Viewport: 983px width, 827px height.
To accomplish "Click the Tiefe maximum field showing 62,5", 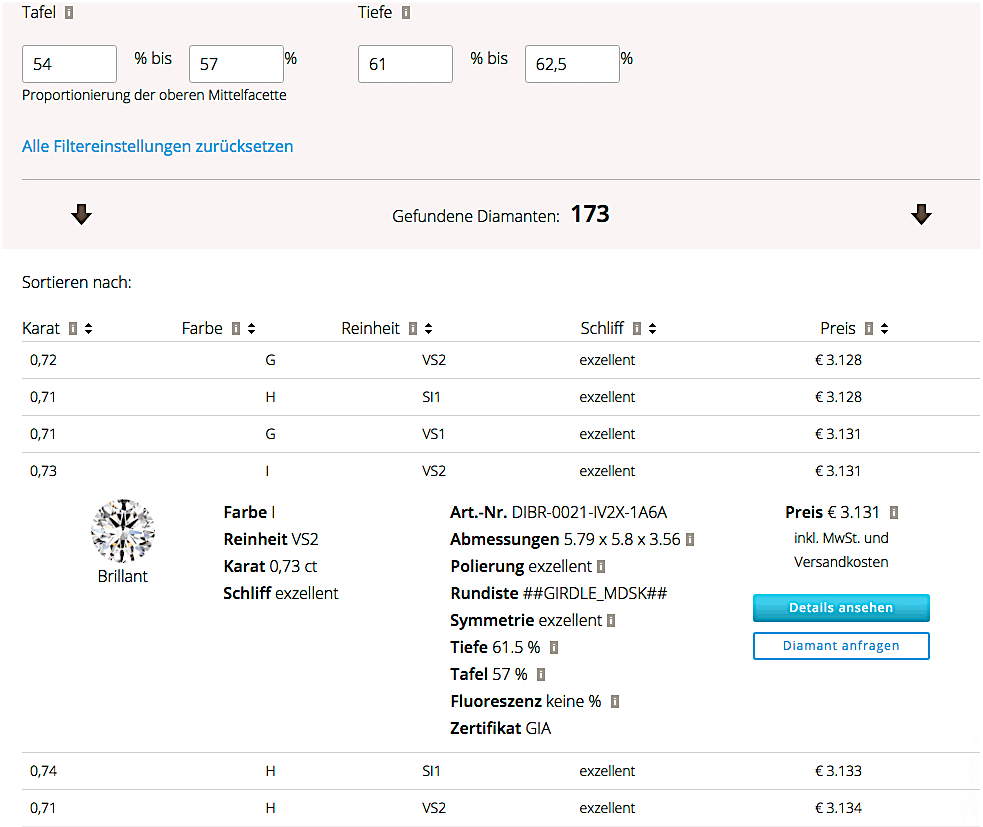I will [x=572, y=64].
